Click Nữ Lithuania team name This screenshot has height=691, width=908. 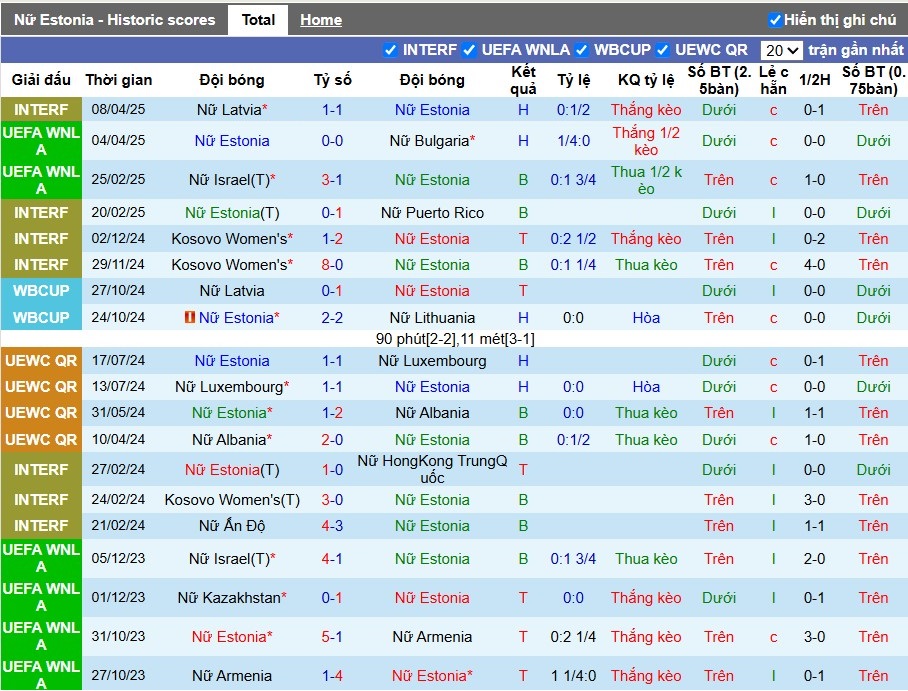point(432,318)
